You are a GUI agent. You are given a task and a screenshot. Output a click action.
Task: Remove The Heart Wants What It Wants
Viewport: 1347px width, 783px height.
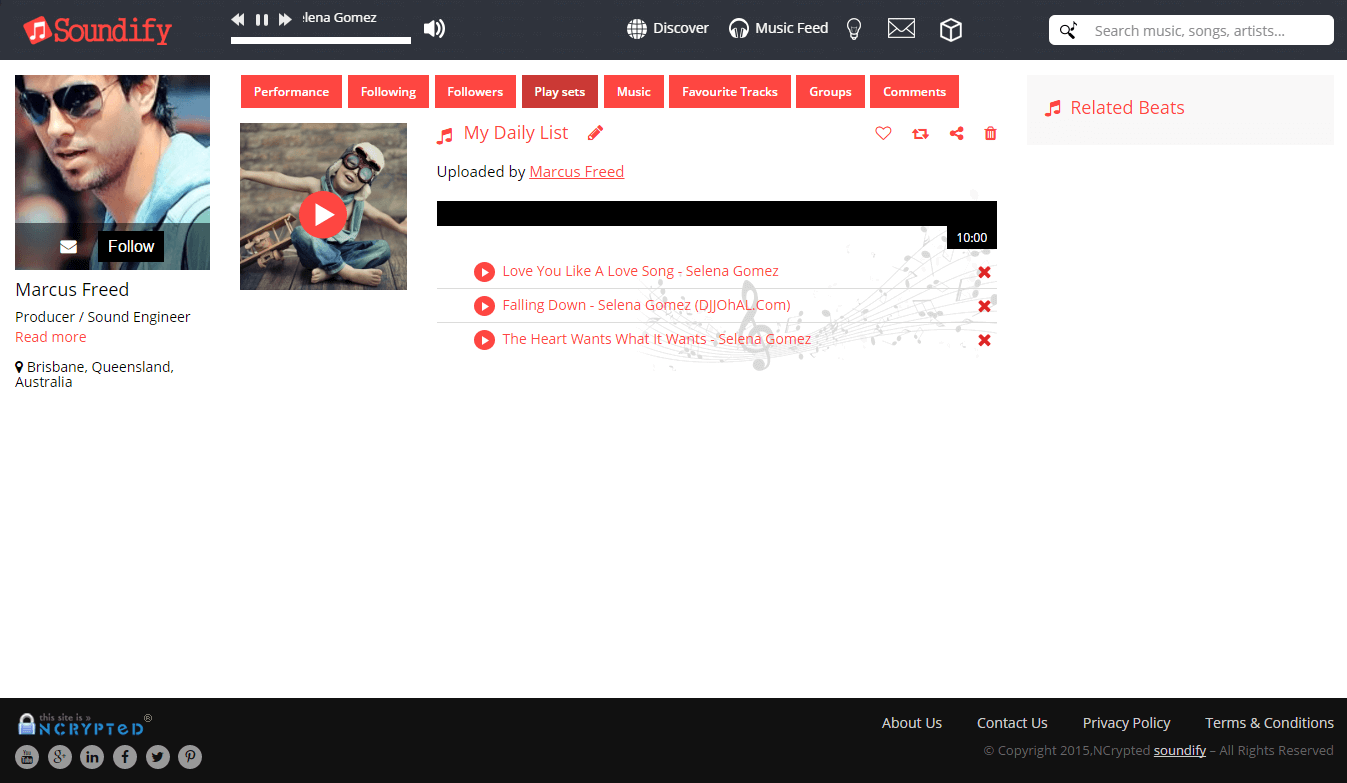click(984, 340)
